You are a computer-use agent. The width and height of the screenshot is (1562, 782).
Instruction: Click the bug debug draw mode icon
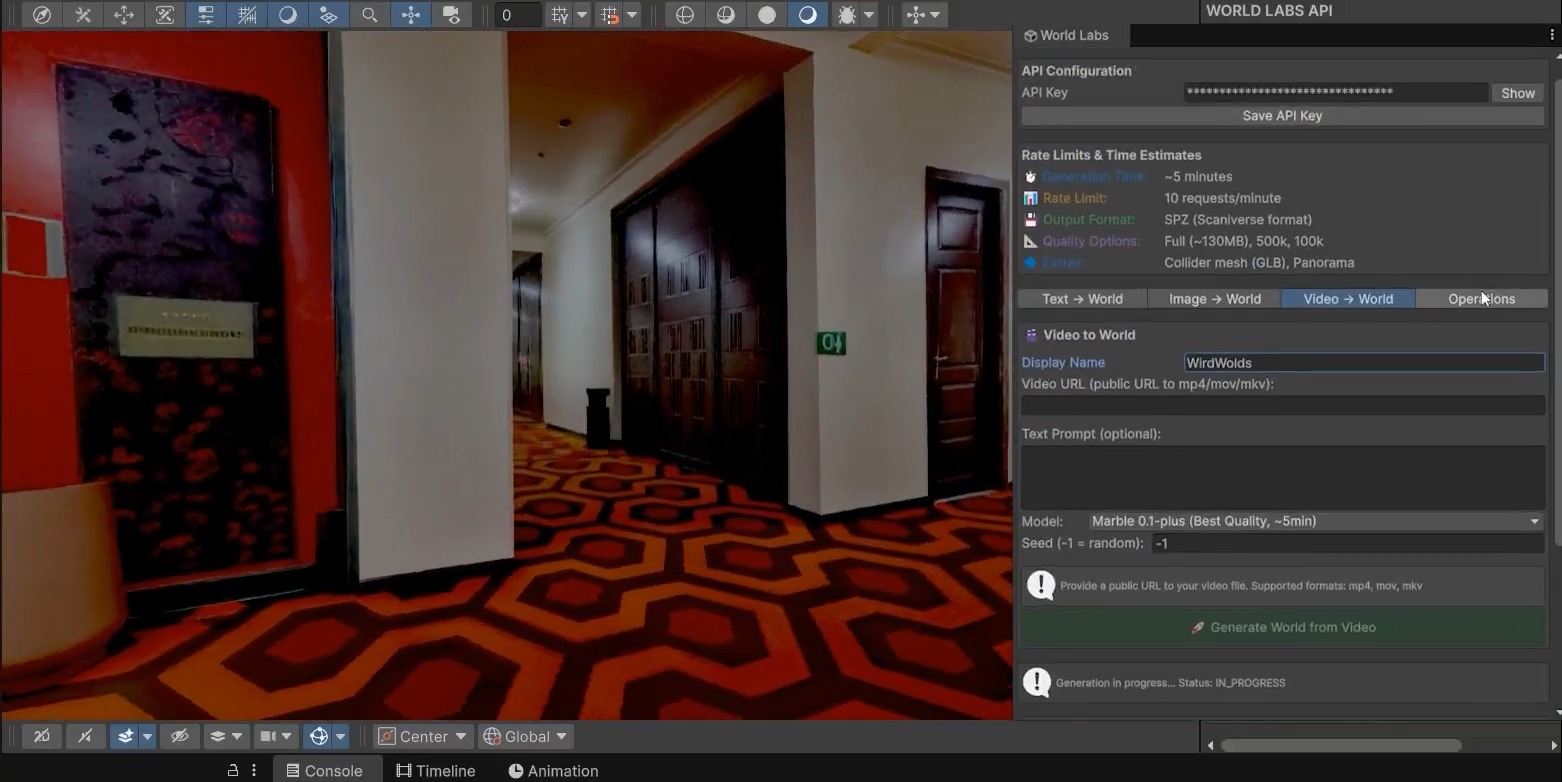point(847,15)
